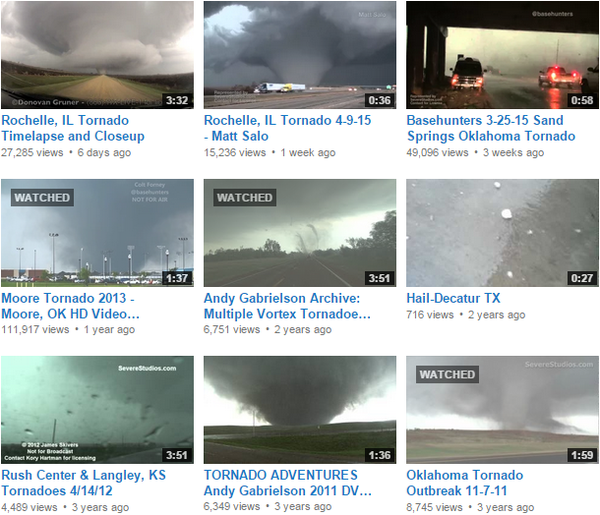Open the Hail-Decatur TX video thumbnail
This screenshot has height=515, width=600.
click(x=502, y=233)
